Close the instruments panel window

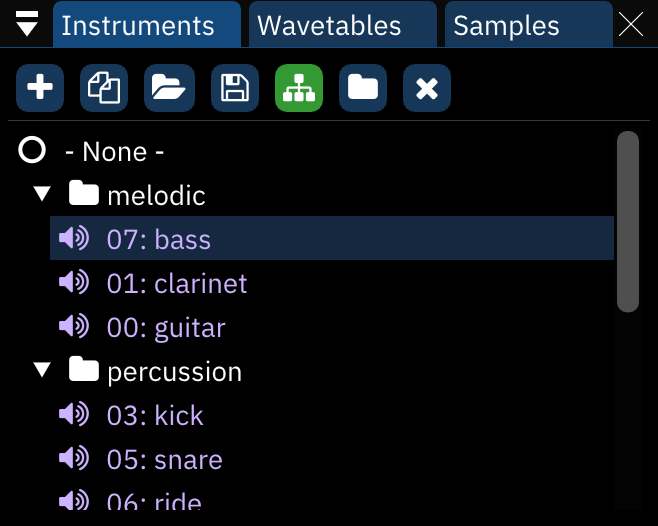click(632, 25)
